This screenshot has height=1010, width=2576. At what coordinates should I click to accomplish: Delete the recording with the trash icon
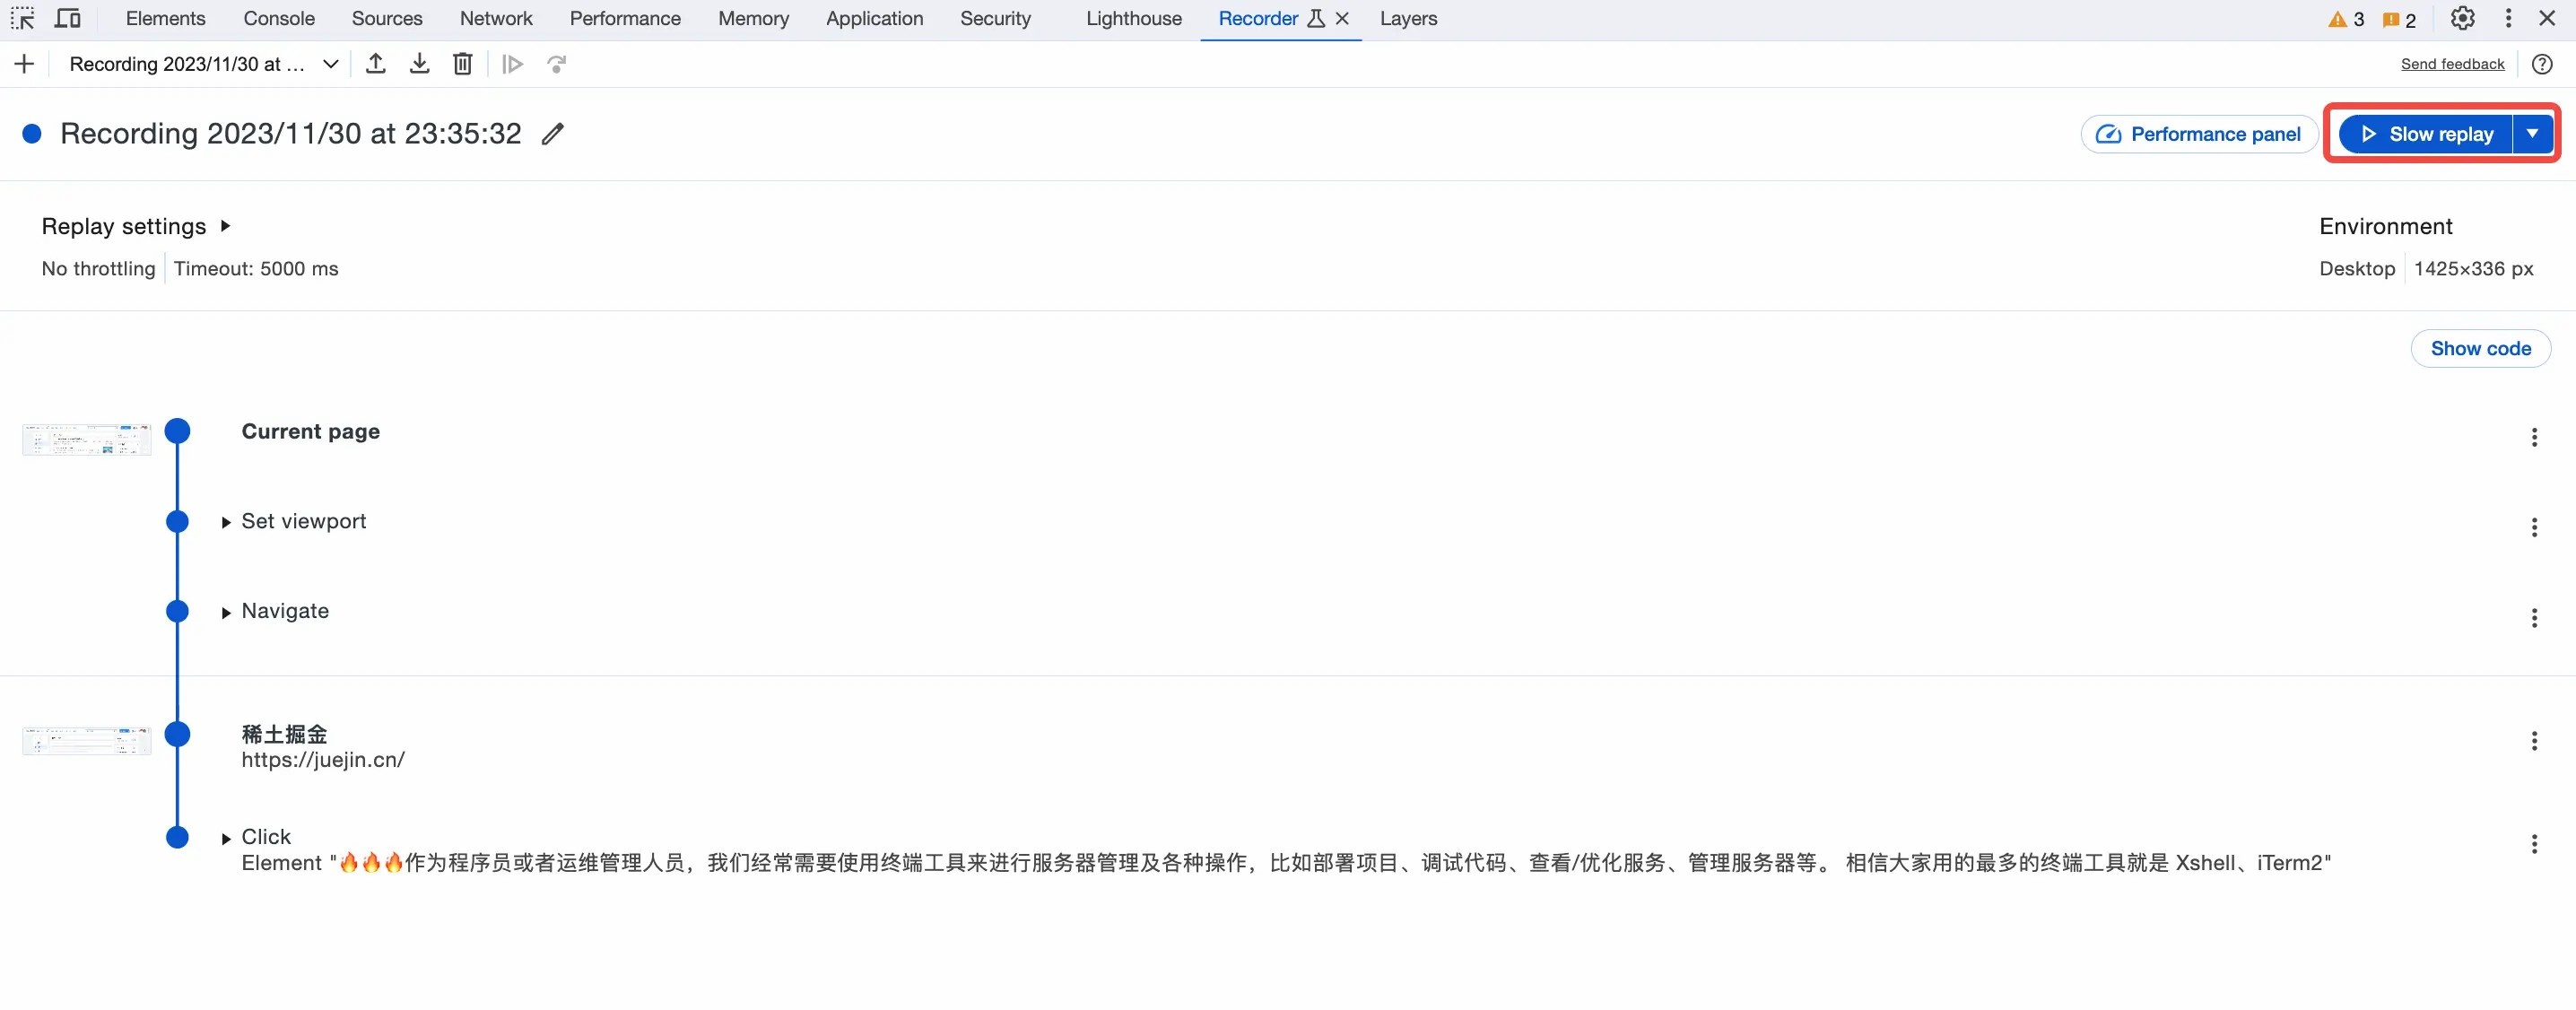coord(462,64)
